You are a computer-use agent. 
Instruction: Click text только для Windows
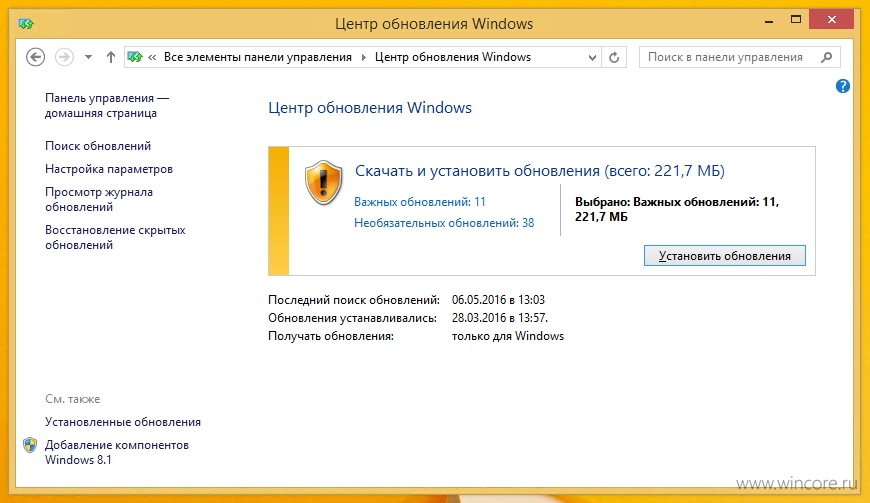point(508,336)
